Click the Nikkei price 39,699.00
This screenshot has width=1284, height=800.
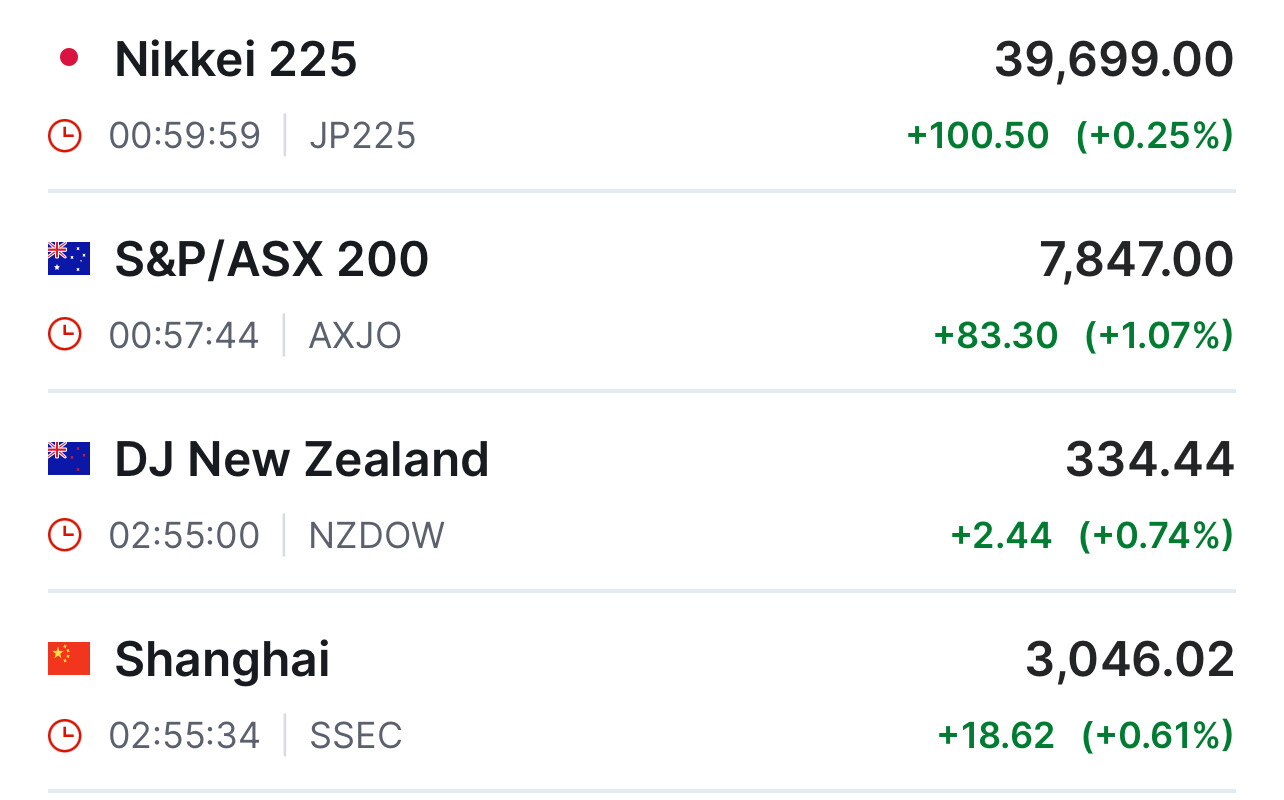[1114, 60]
